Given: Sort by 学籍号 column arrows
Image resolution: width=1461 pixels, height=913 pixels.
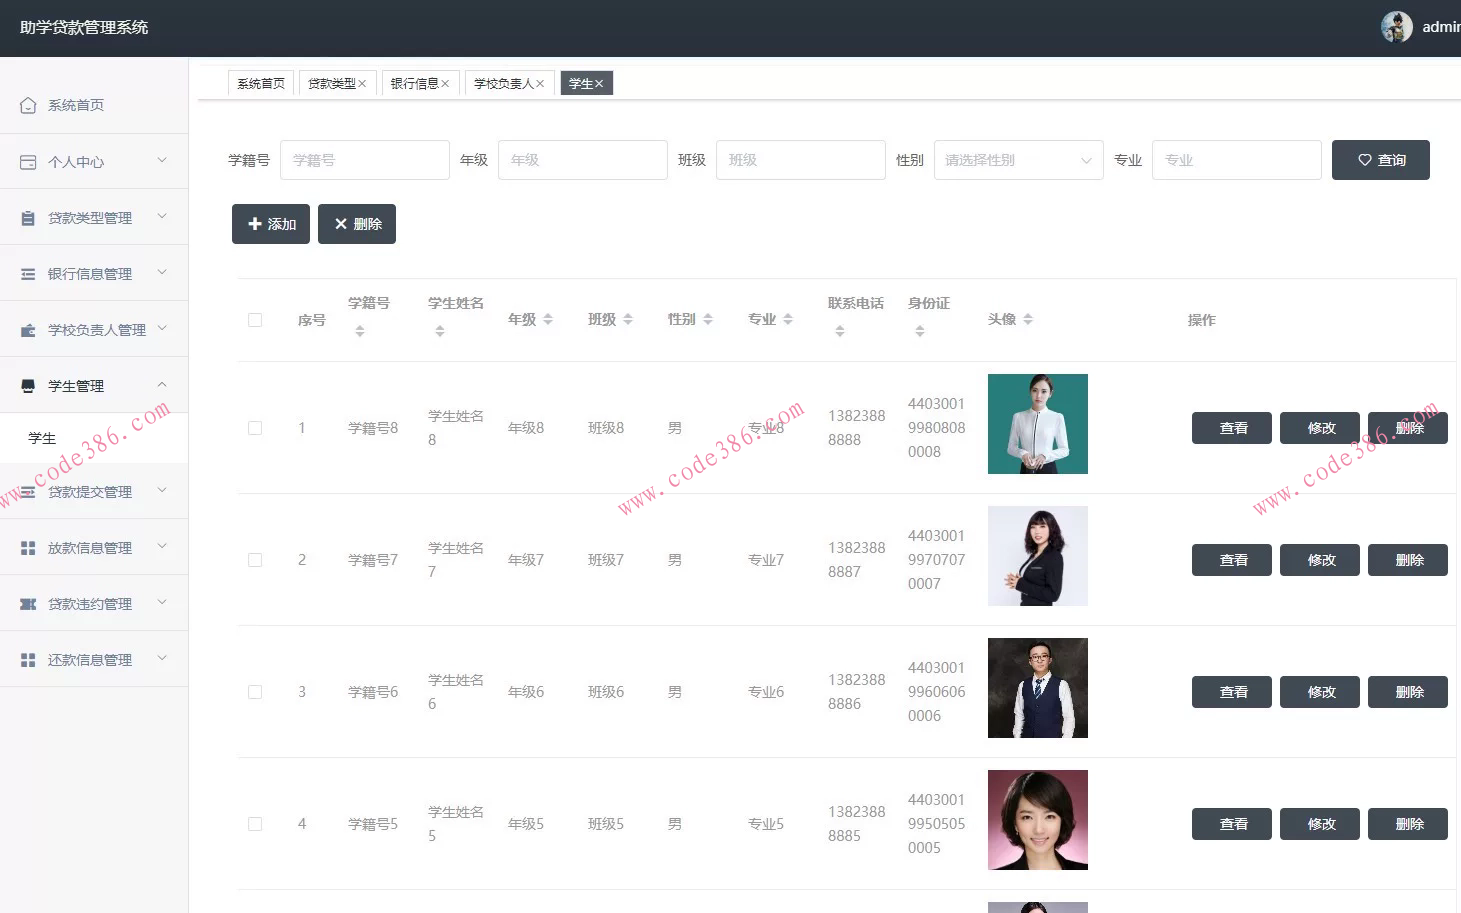Looking at the screenshot, I should pos(360,331).
